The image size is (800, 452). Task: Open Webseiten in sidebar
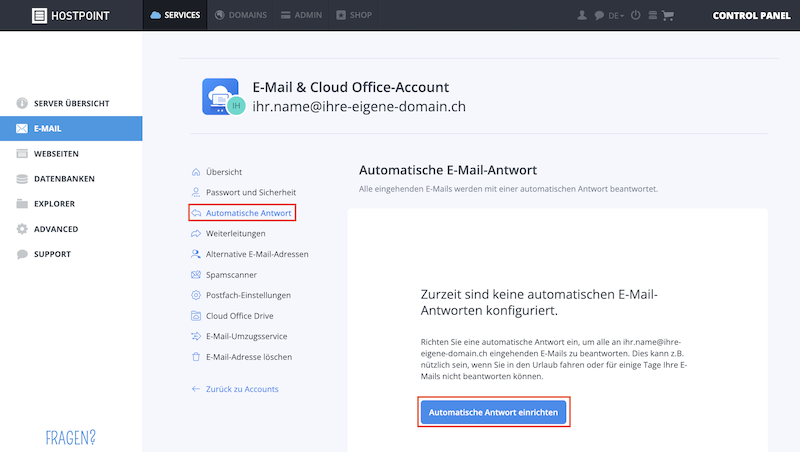pyautogui.click(x=71, y=154)
